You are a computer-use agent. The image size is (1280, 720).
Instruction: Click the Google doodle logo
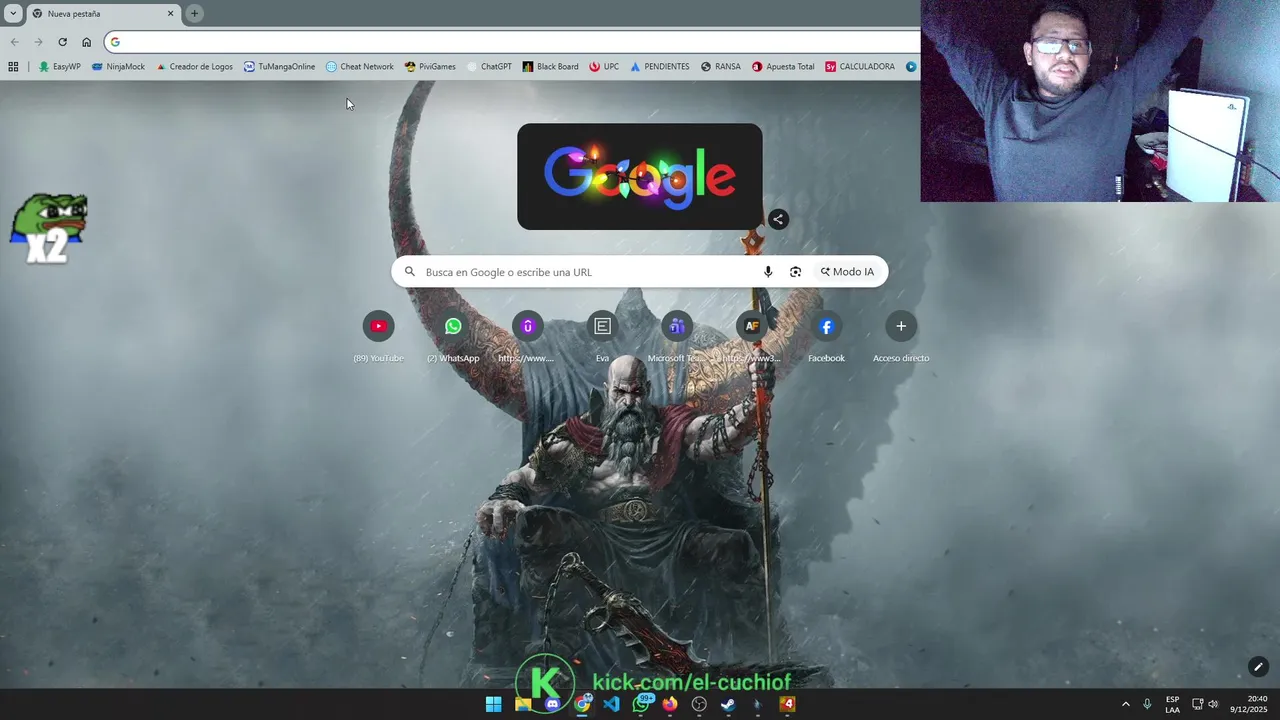[x=640, y=177]
